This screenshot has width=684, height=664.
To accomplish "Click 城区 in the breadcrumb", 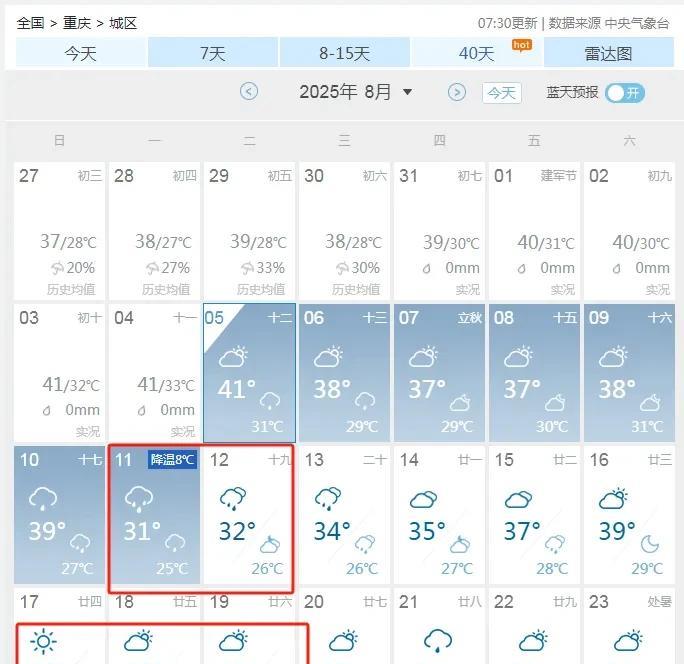I will 123,23.
